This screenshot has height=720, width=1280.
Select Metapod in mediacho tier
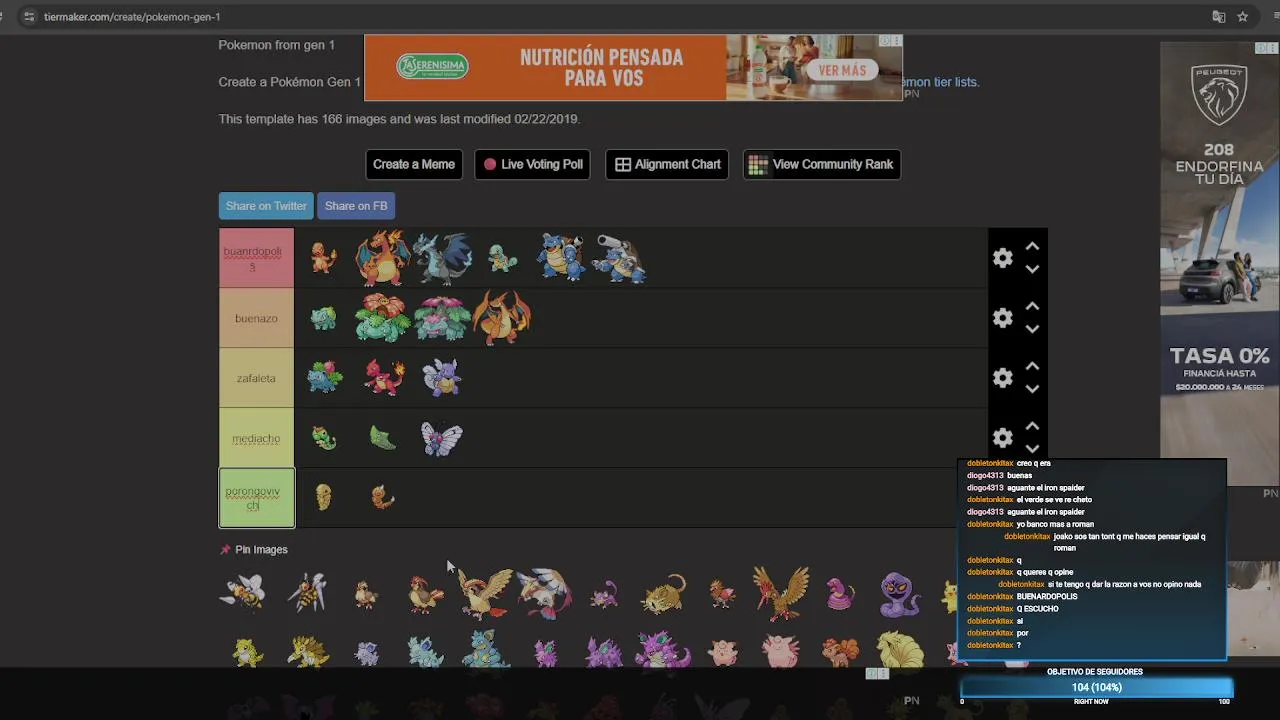point(383,438)
